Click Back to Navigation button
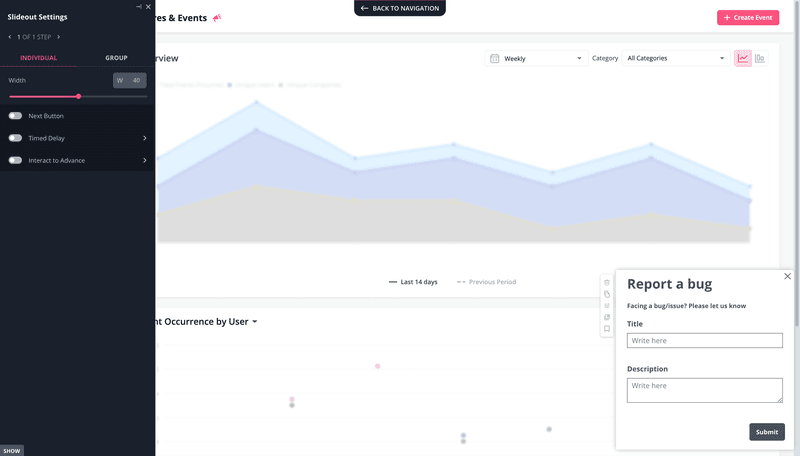The image size is (800, 456). (x=399, y=8)
